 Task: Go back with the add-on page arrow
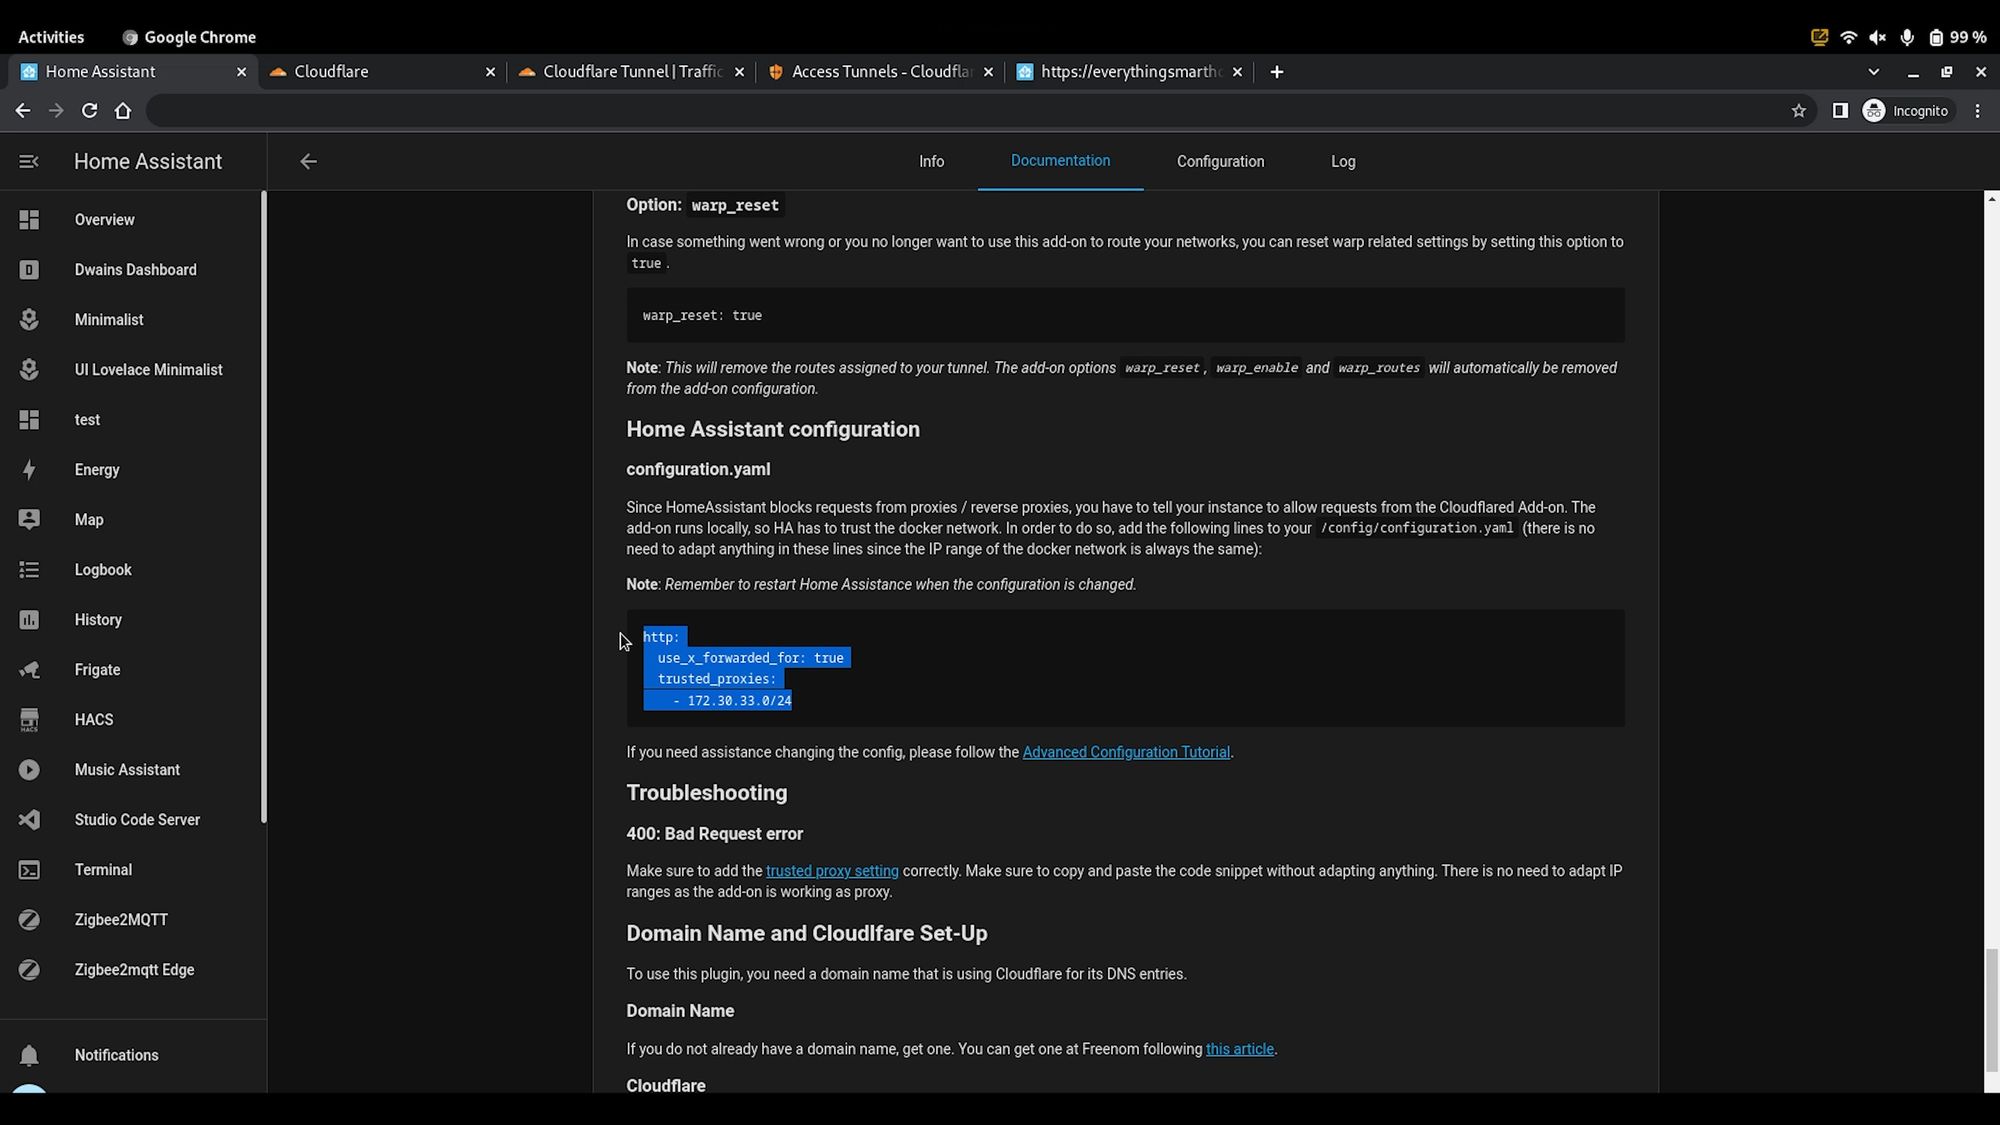[308, 161]
